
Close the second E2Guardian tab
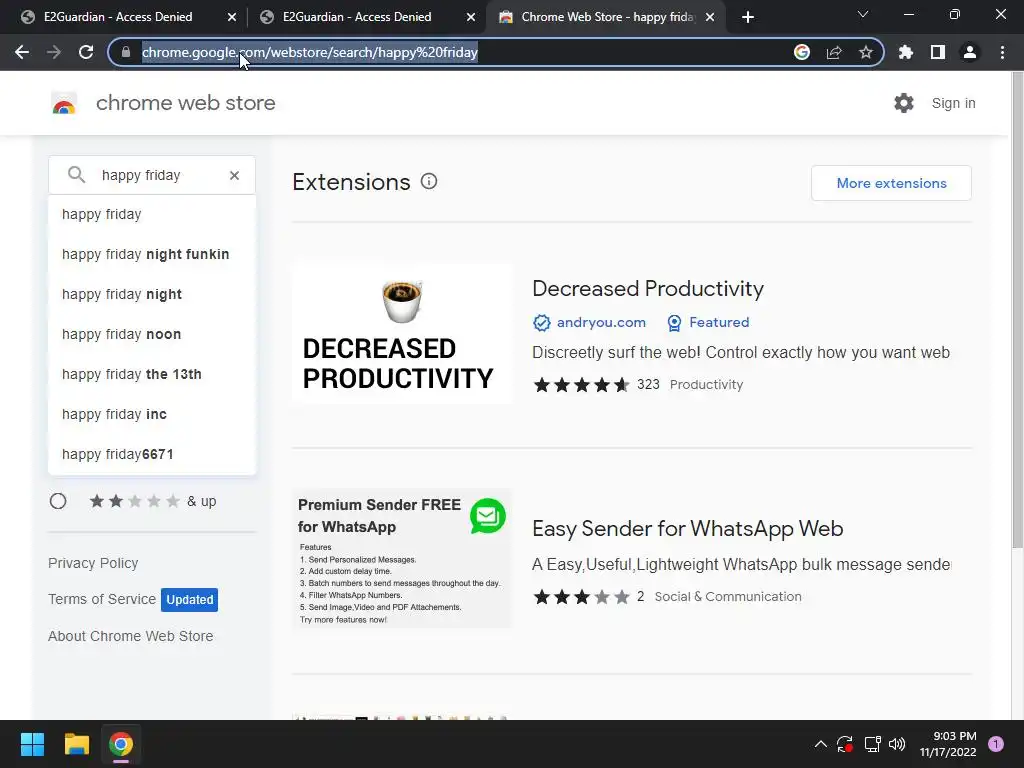[x=471, y=17]
